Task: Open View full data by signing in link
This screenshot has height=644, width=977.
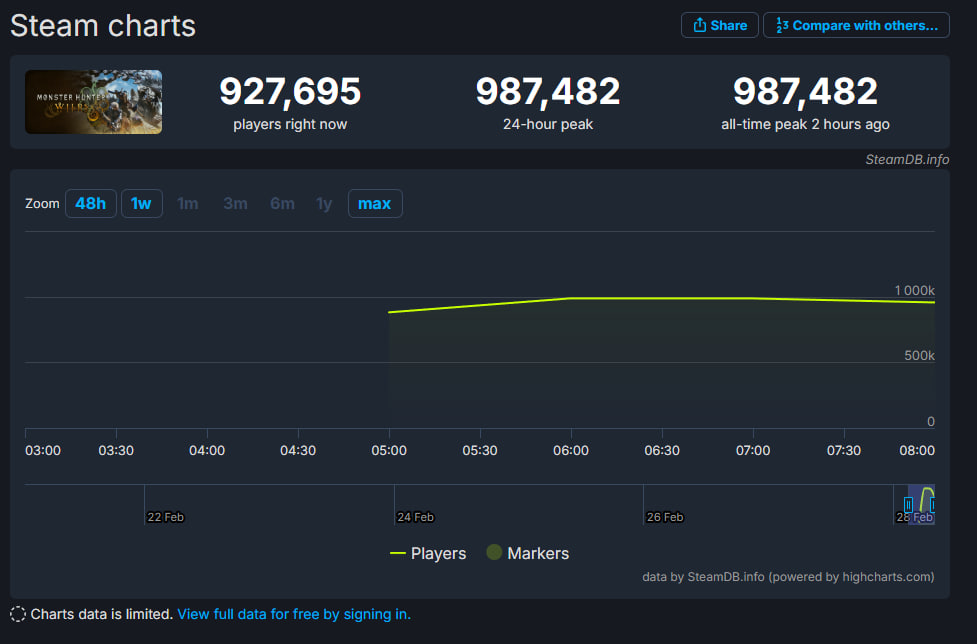Action: coord(294,614)
